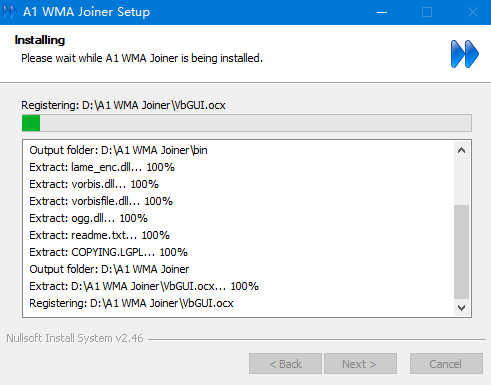This screenshot has height=385, width=491.
Task: Select the 'Extract: readme.txt... 100%' log entry
Action: coord(99,235)
